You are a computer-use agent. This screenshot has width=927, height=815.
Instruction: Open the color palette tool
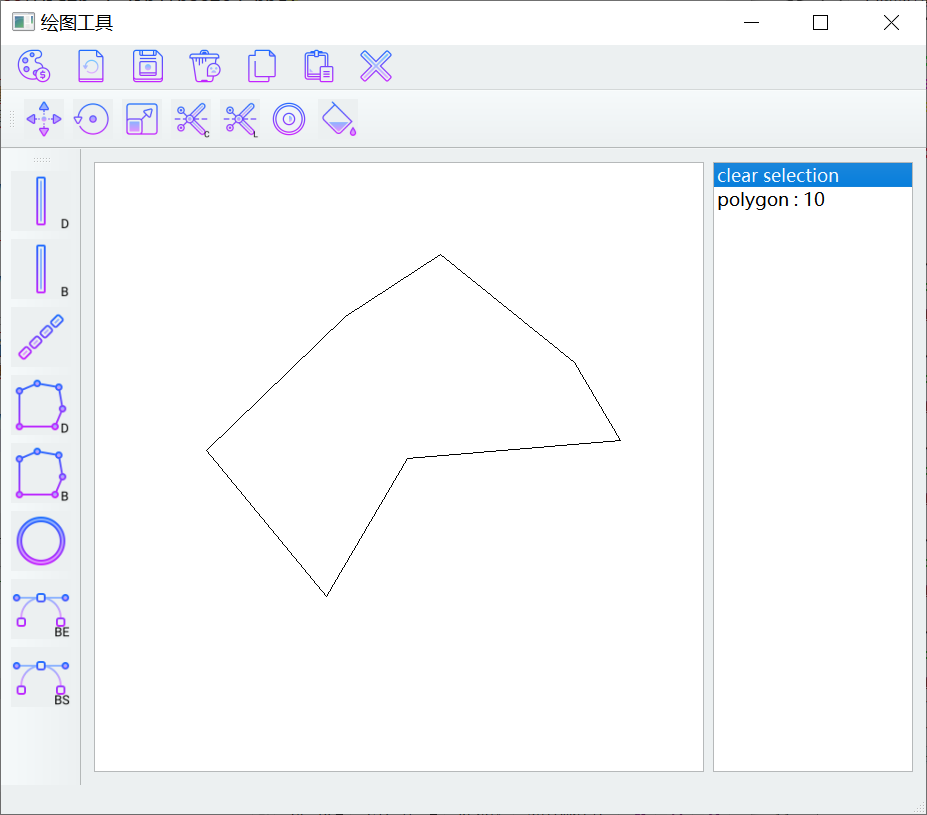(x=34, y=66)
